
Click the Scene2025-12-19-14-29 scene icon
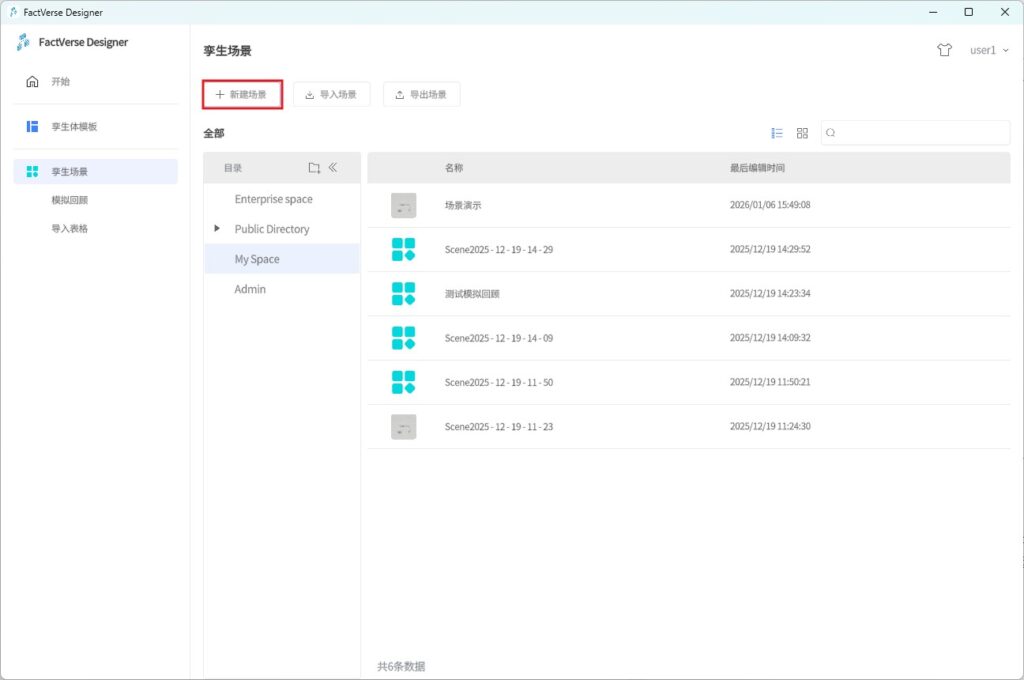coord(403,249)
